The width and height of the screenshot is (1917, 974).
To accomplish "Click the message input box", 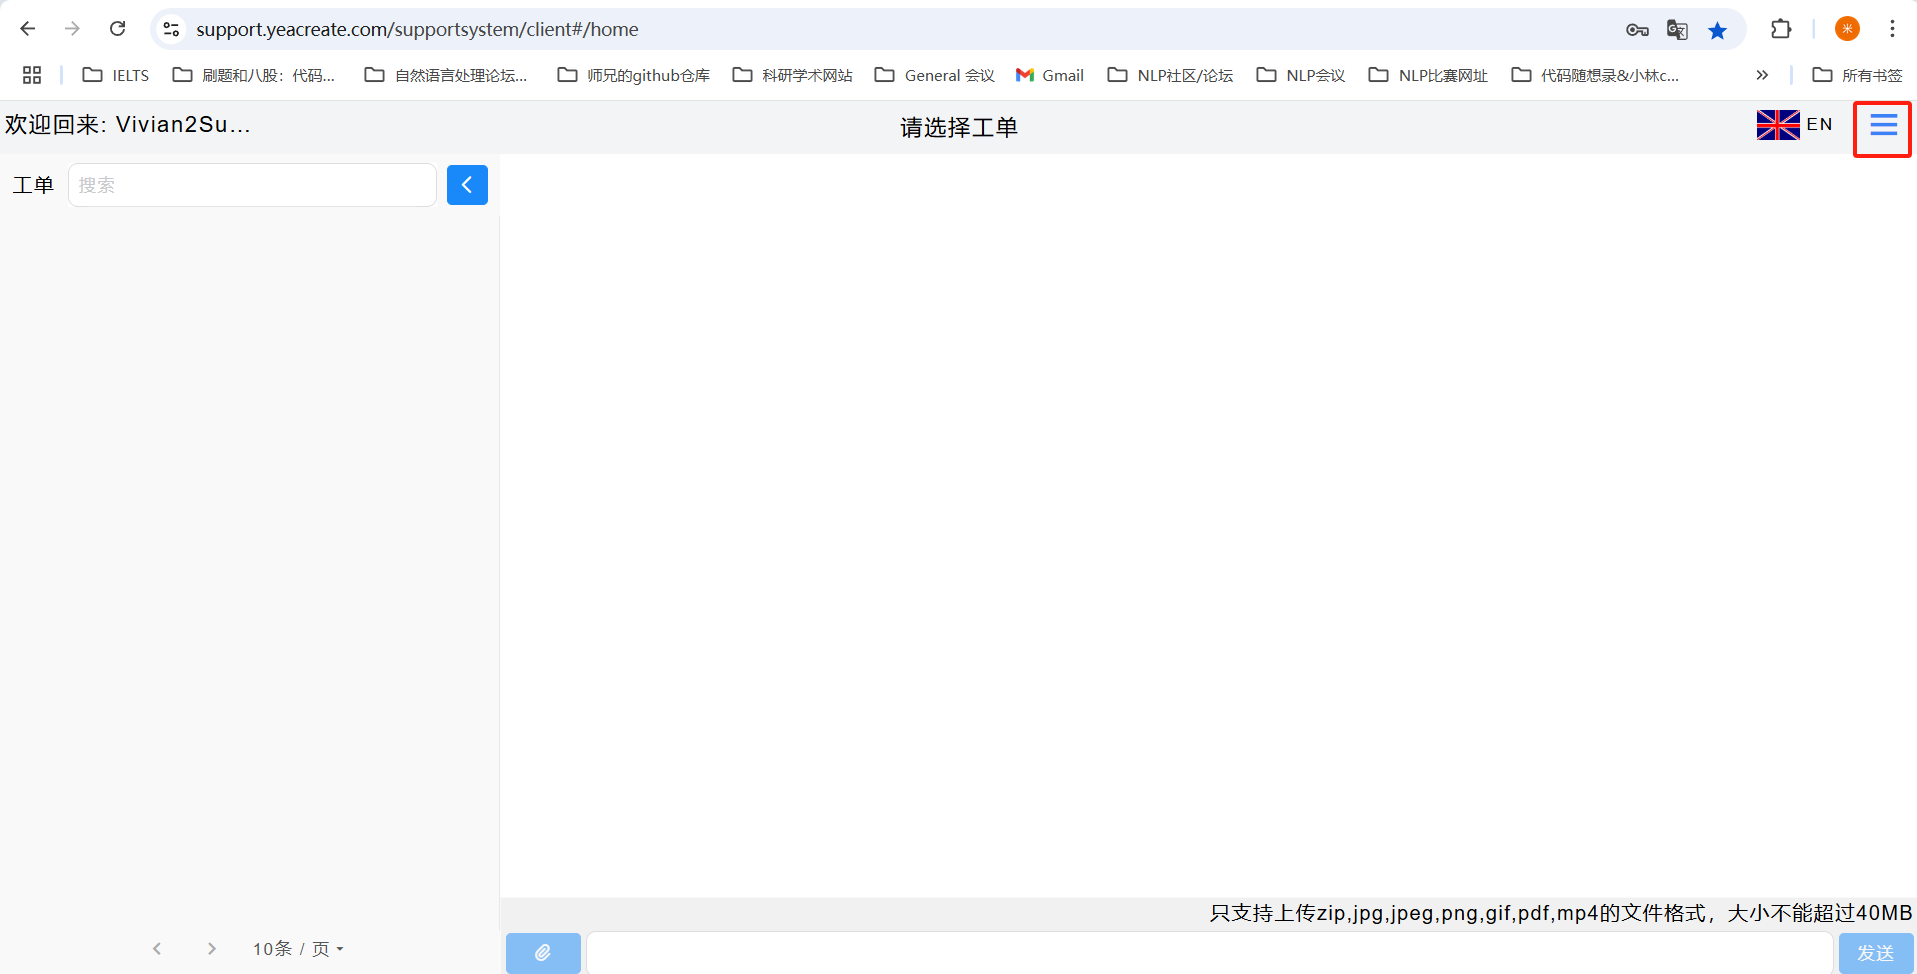I will (1209, 952).
